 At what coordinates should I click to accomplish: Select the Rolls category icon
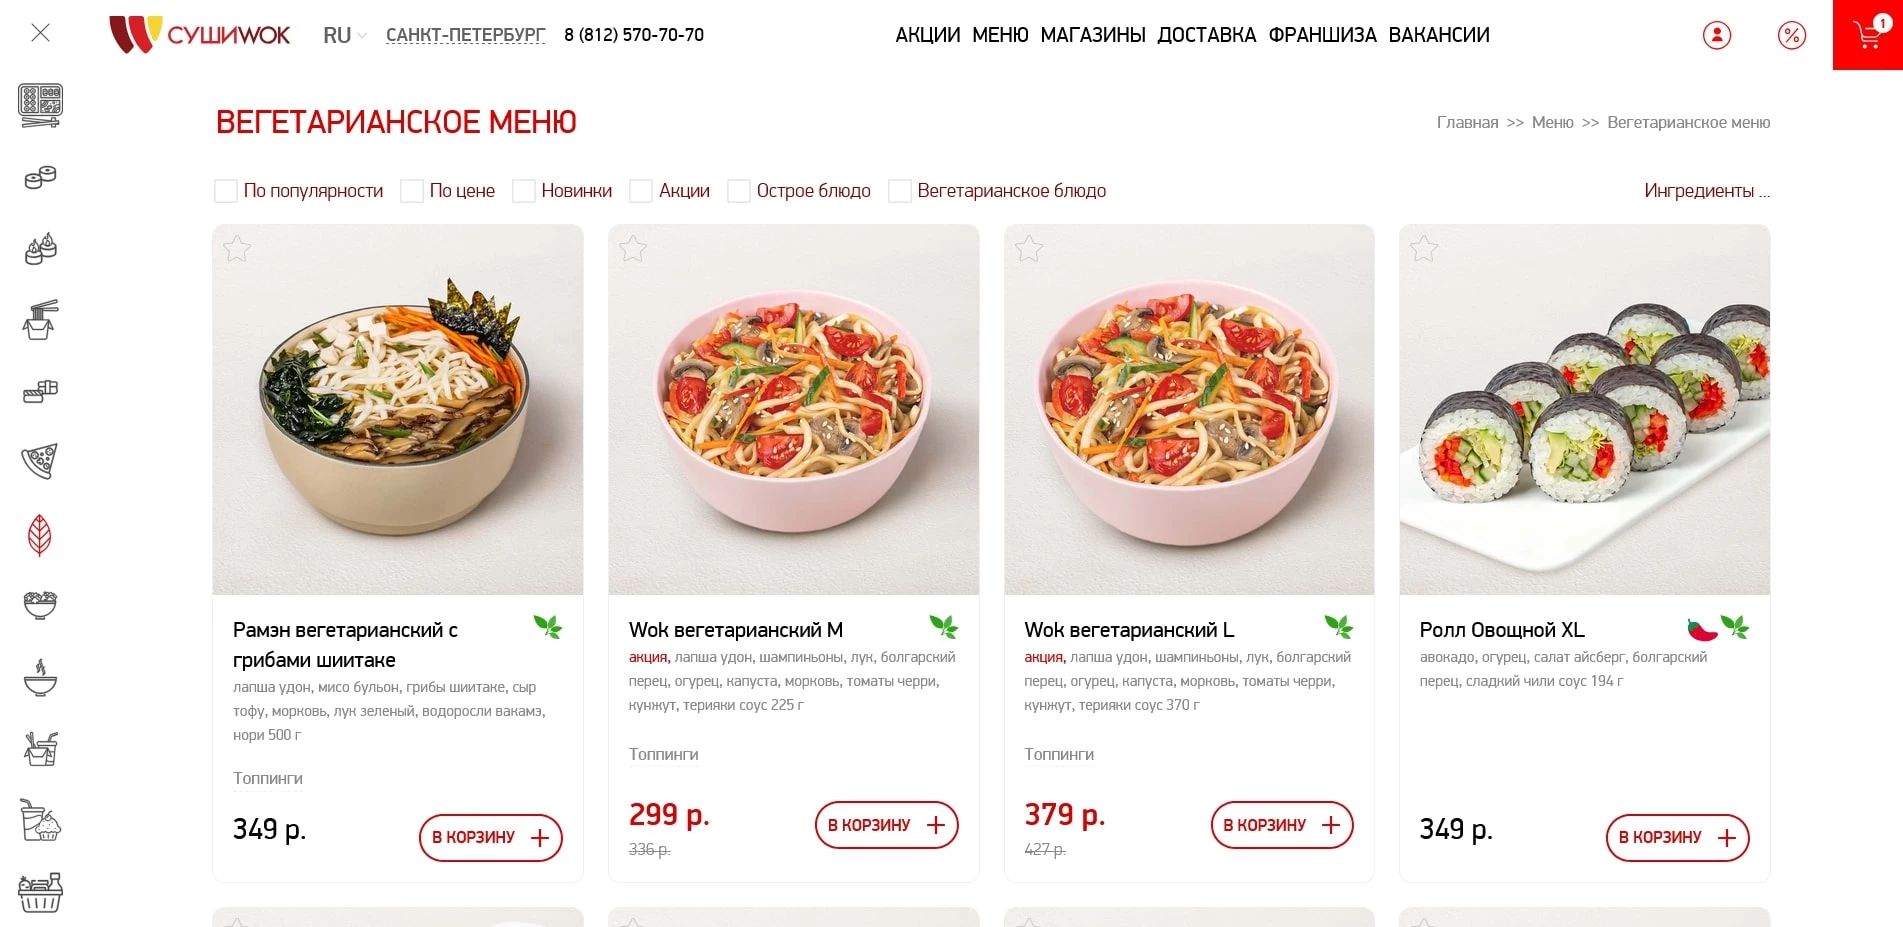click(x=39, y=177)
